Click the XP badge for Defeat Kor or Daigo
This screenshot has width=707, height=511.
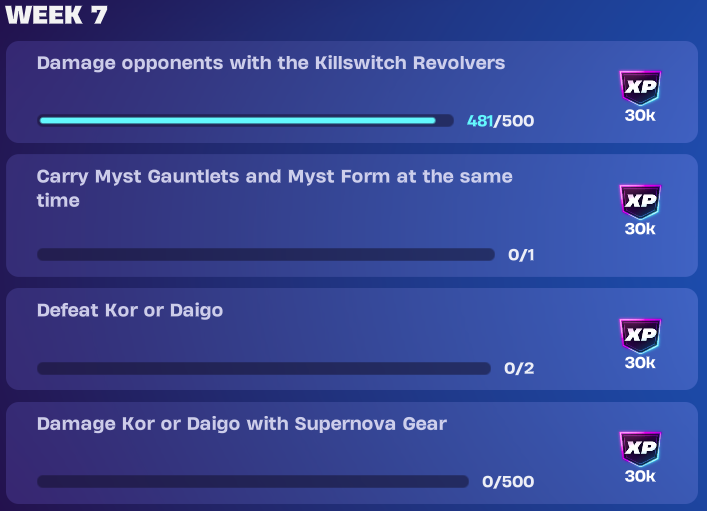pyautogui.click(x=640, y=335)
